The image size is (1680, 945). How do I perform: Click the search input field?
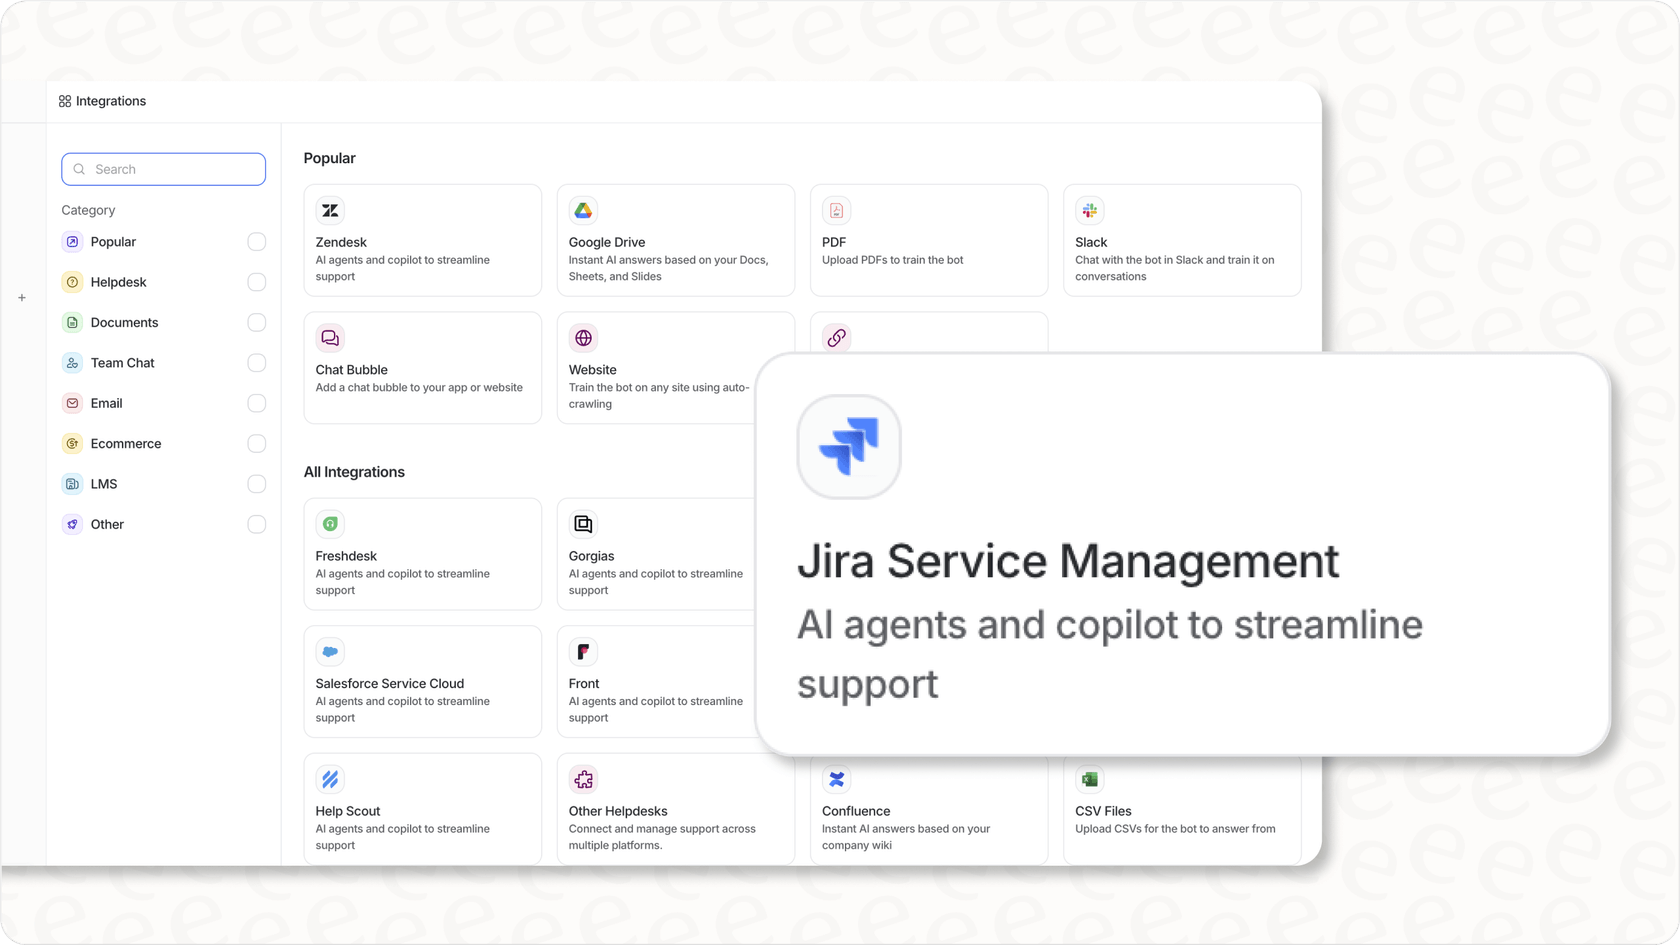(163, 169)
